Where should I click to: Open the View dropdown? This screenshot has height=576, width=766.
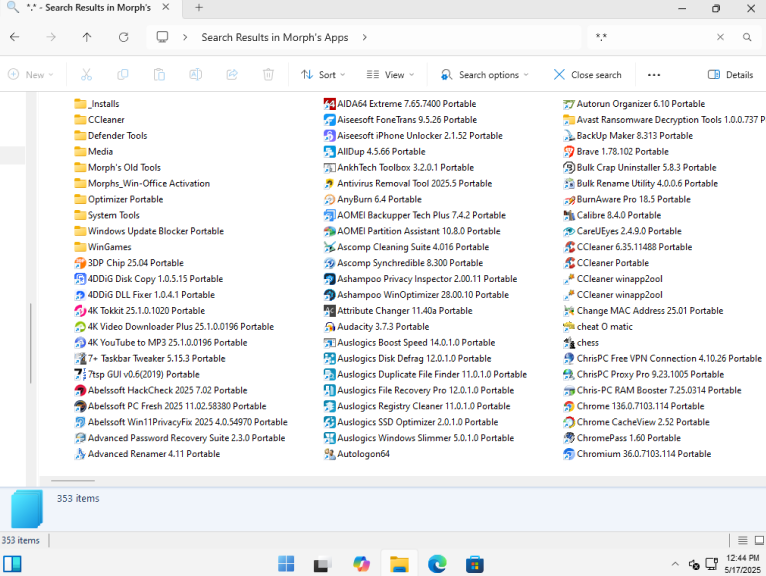(390, 75)
